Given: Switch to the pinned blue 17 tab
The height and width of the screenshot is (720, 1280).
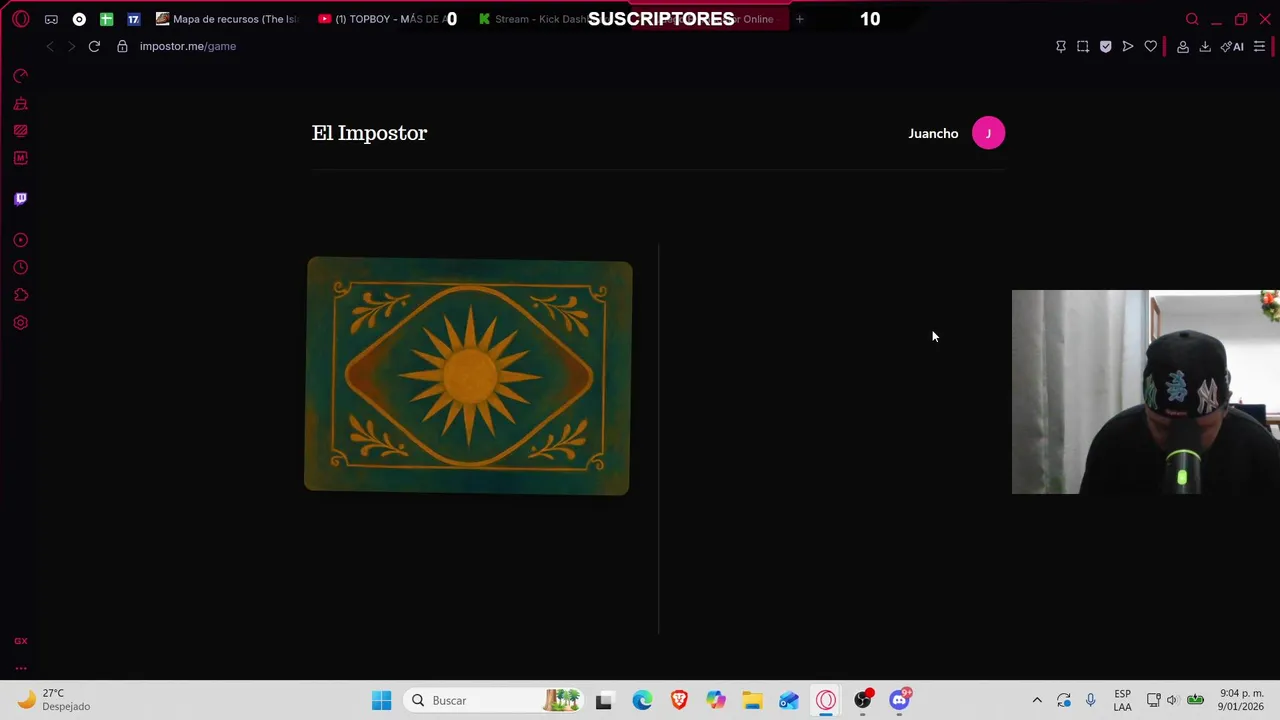Looking at the screenshot, I should tap(133, 19).
